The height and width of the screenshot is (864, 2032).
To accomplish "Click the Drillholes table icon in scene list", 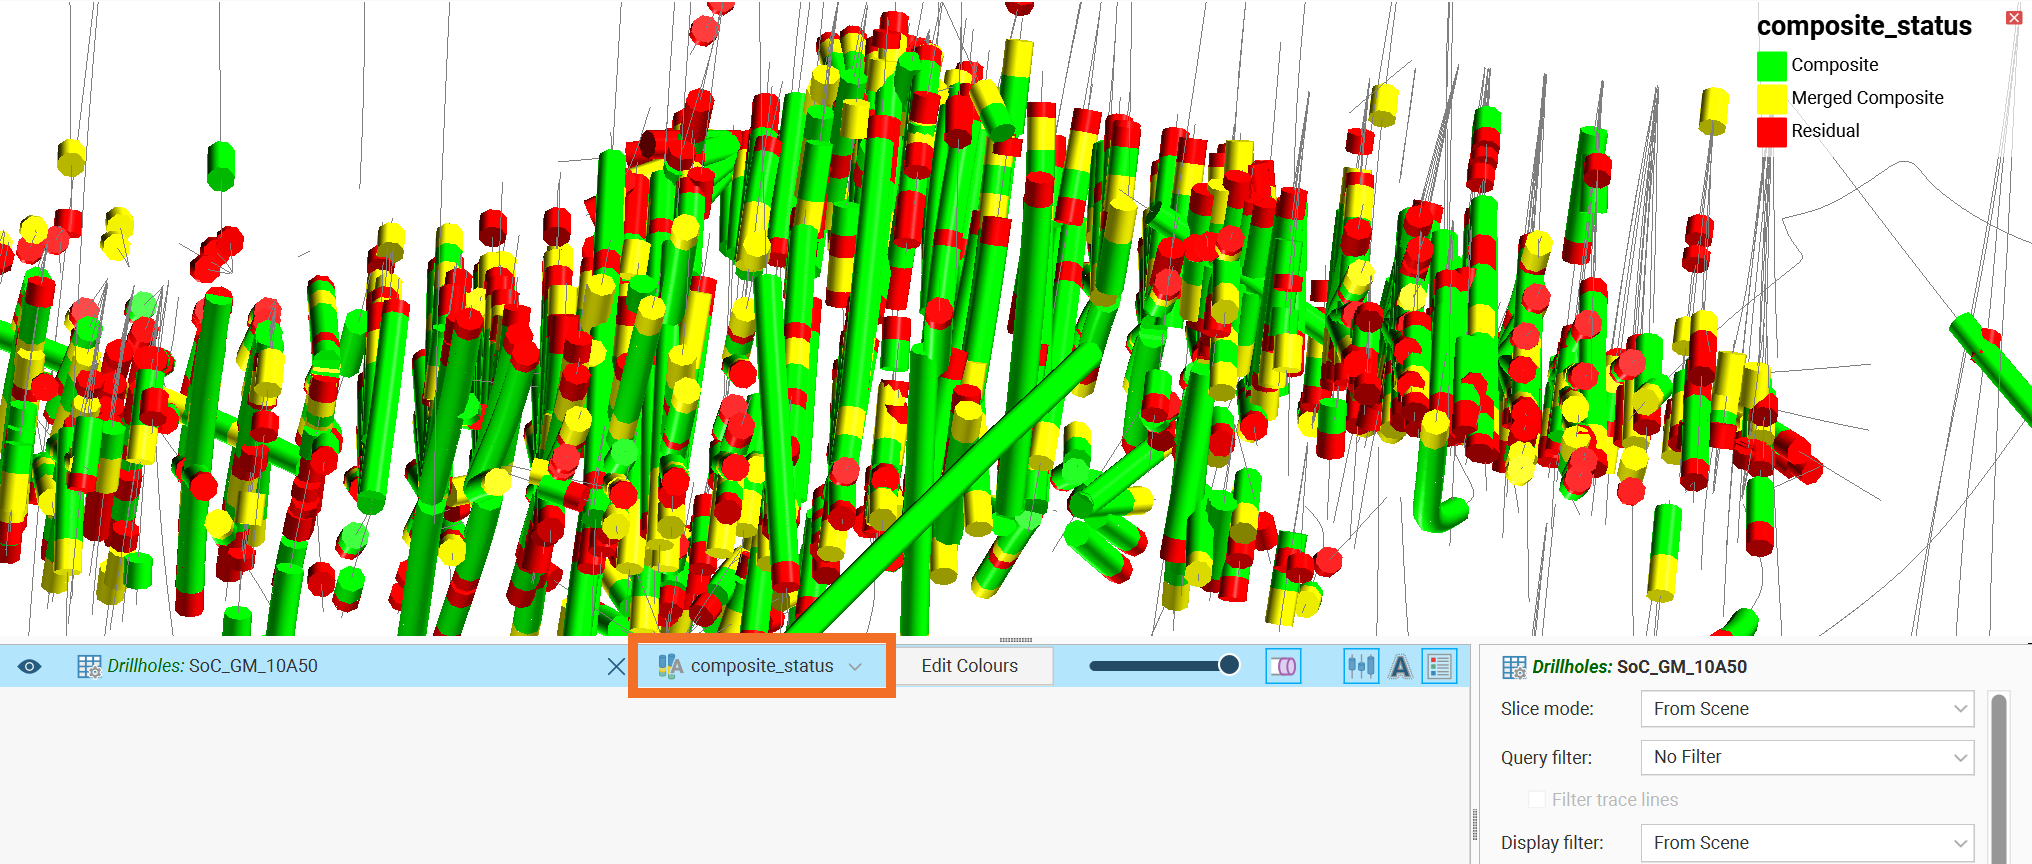I will pyautogui.click(x=89, y=666).
